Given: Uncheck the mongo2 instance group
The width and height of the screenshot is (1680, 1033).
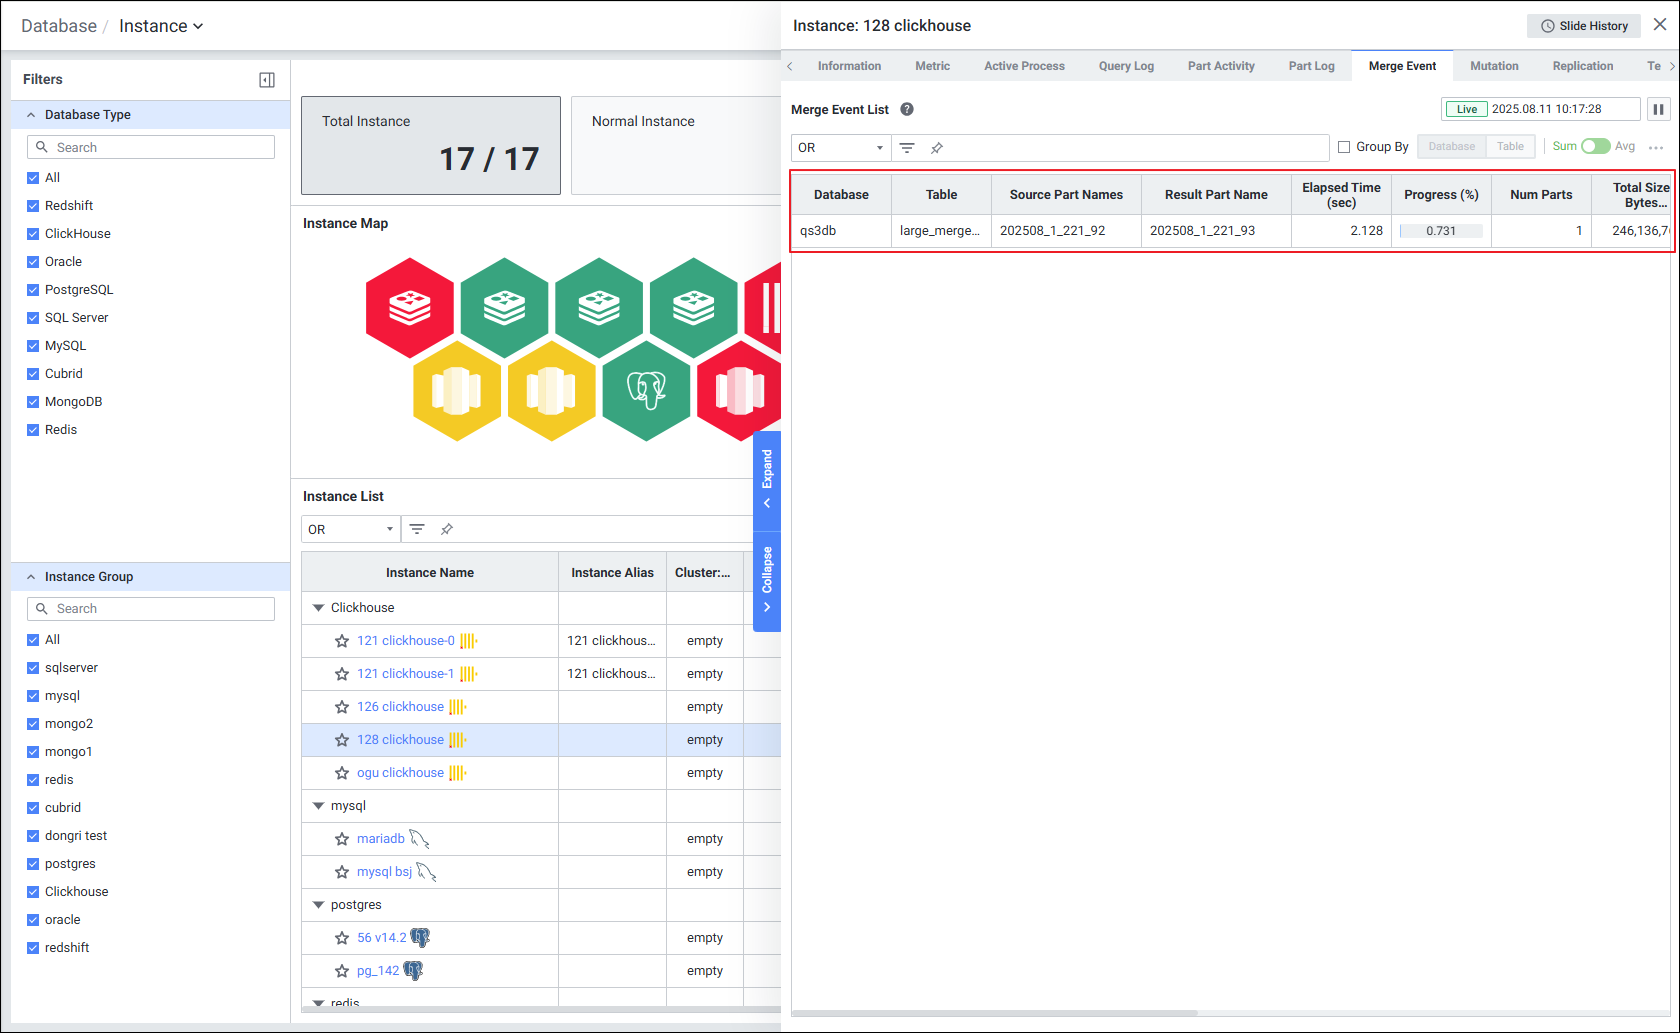Looking at the screenshot, I should (x=33, y=724).
